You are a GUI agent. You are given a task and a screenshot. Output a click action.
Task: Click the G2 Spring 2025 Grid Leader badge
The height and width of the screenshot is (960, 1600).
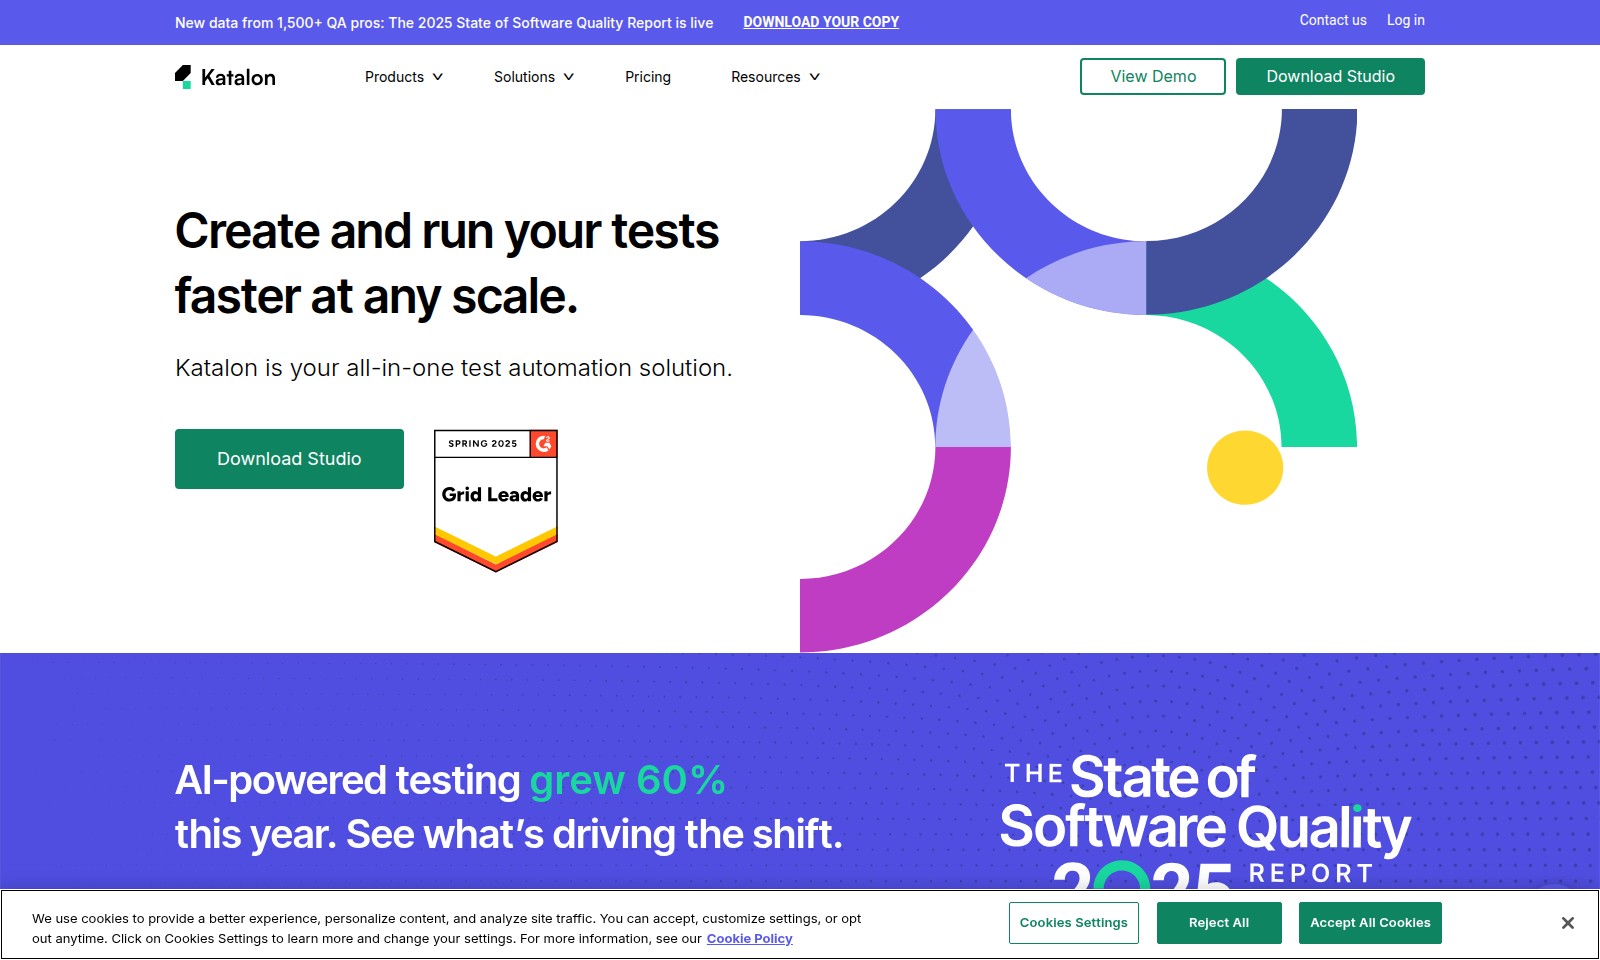(496, 500)
